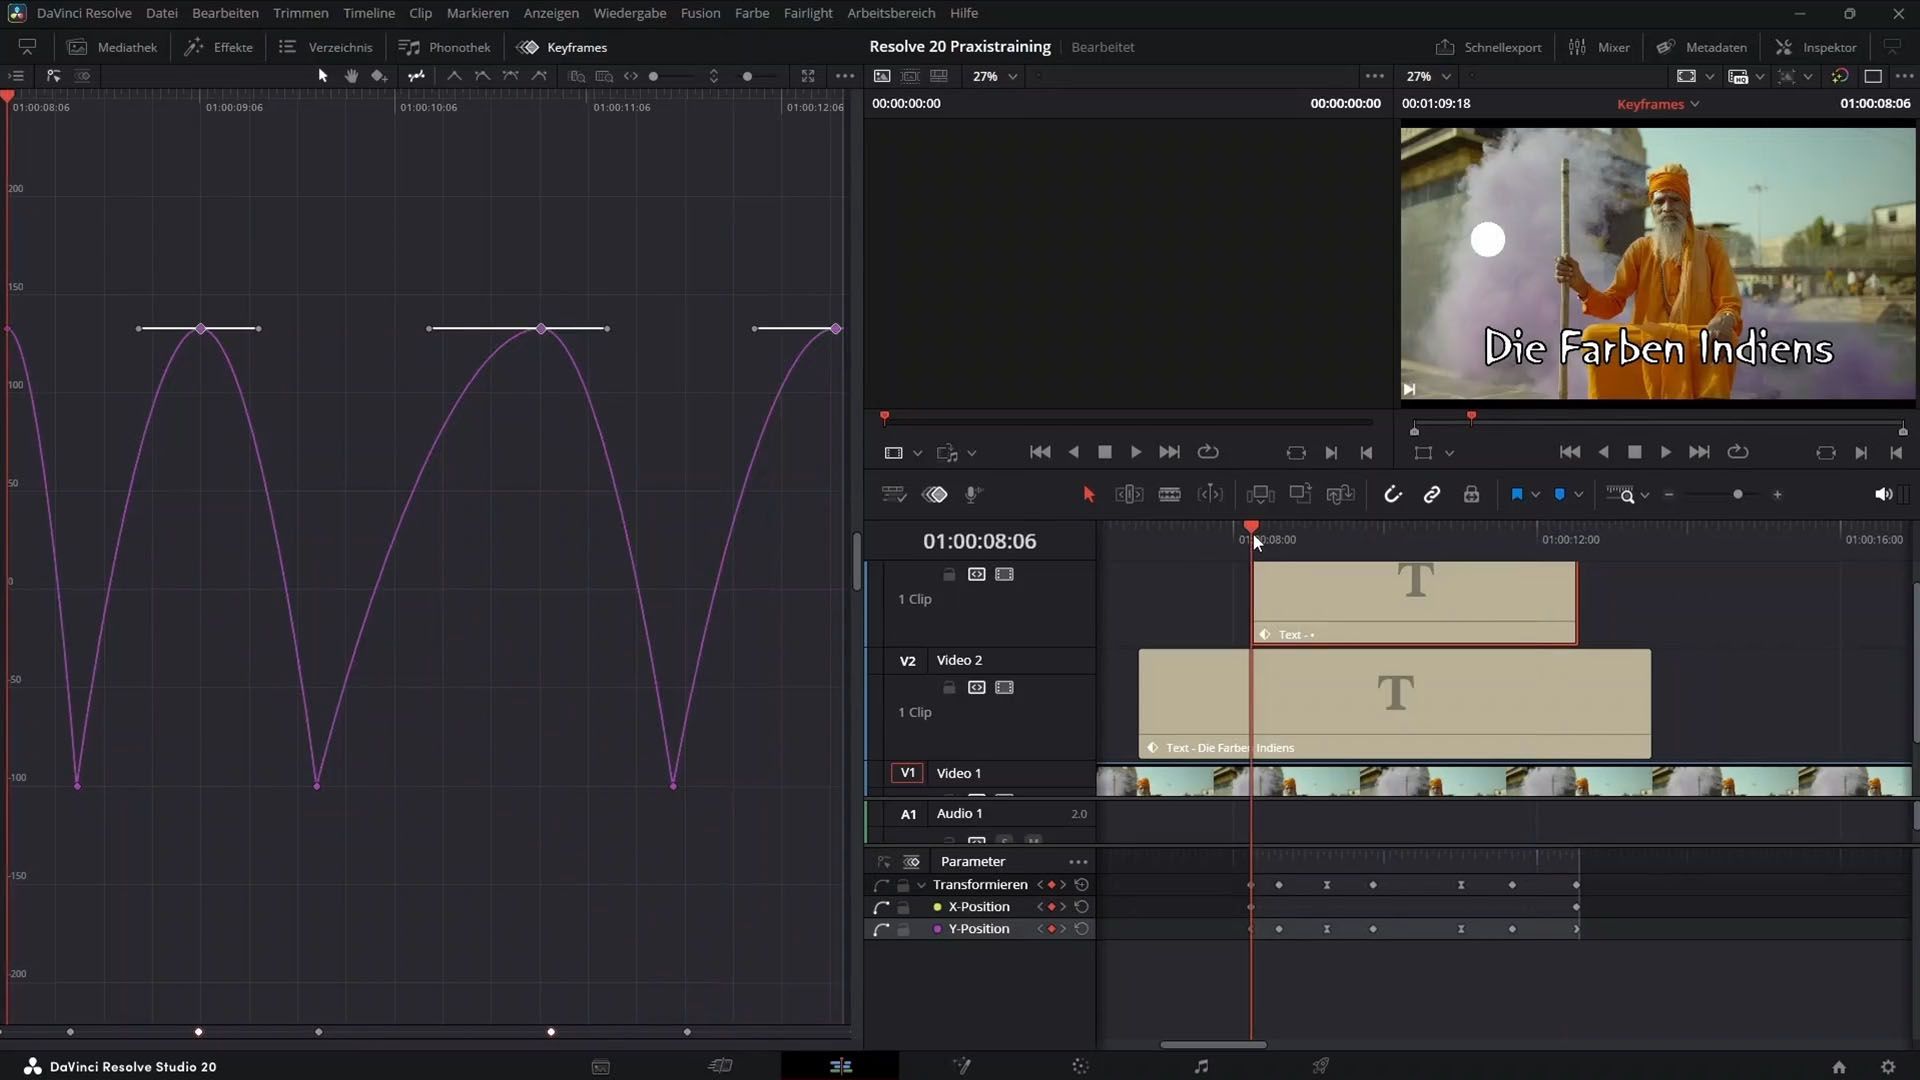The width and height of the screenshot is (1920, 1080).
Task: Toggle timeline snapping magnet icon
Action: (1392, 494)
